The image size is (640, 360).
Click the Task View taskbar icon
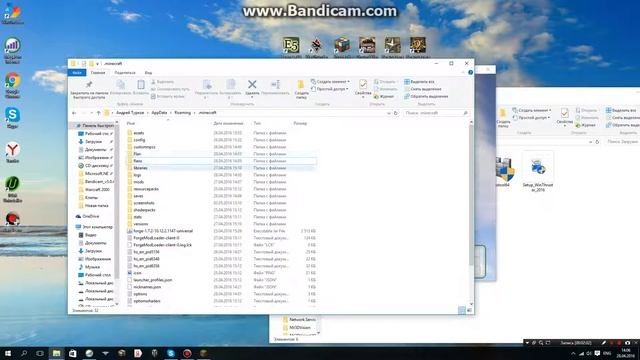tap(40, 353)
